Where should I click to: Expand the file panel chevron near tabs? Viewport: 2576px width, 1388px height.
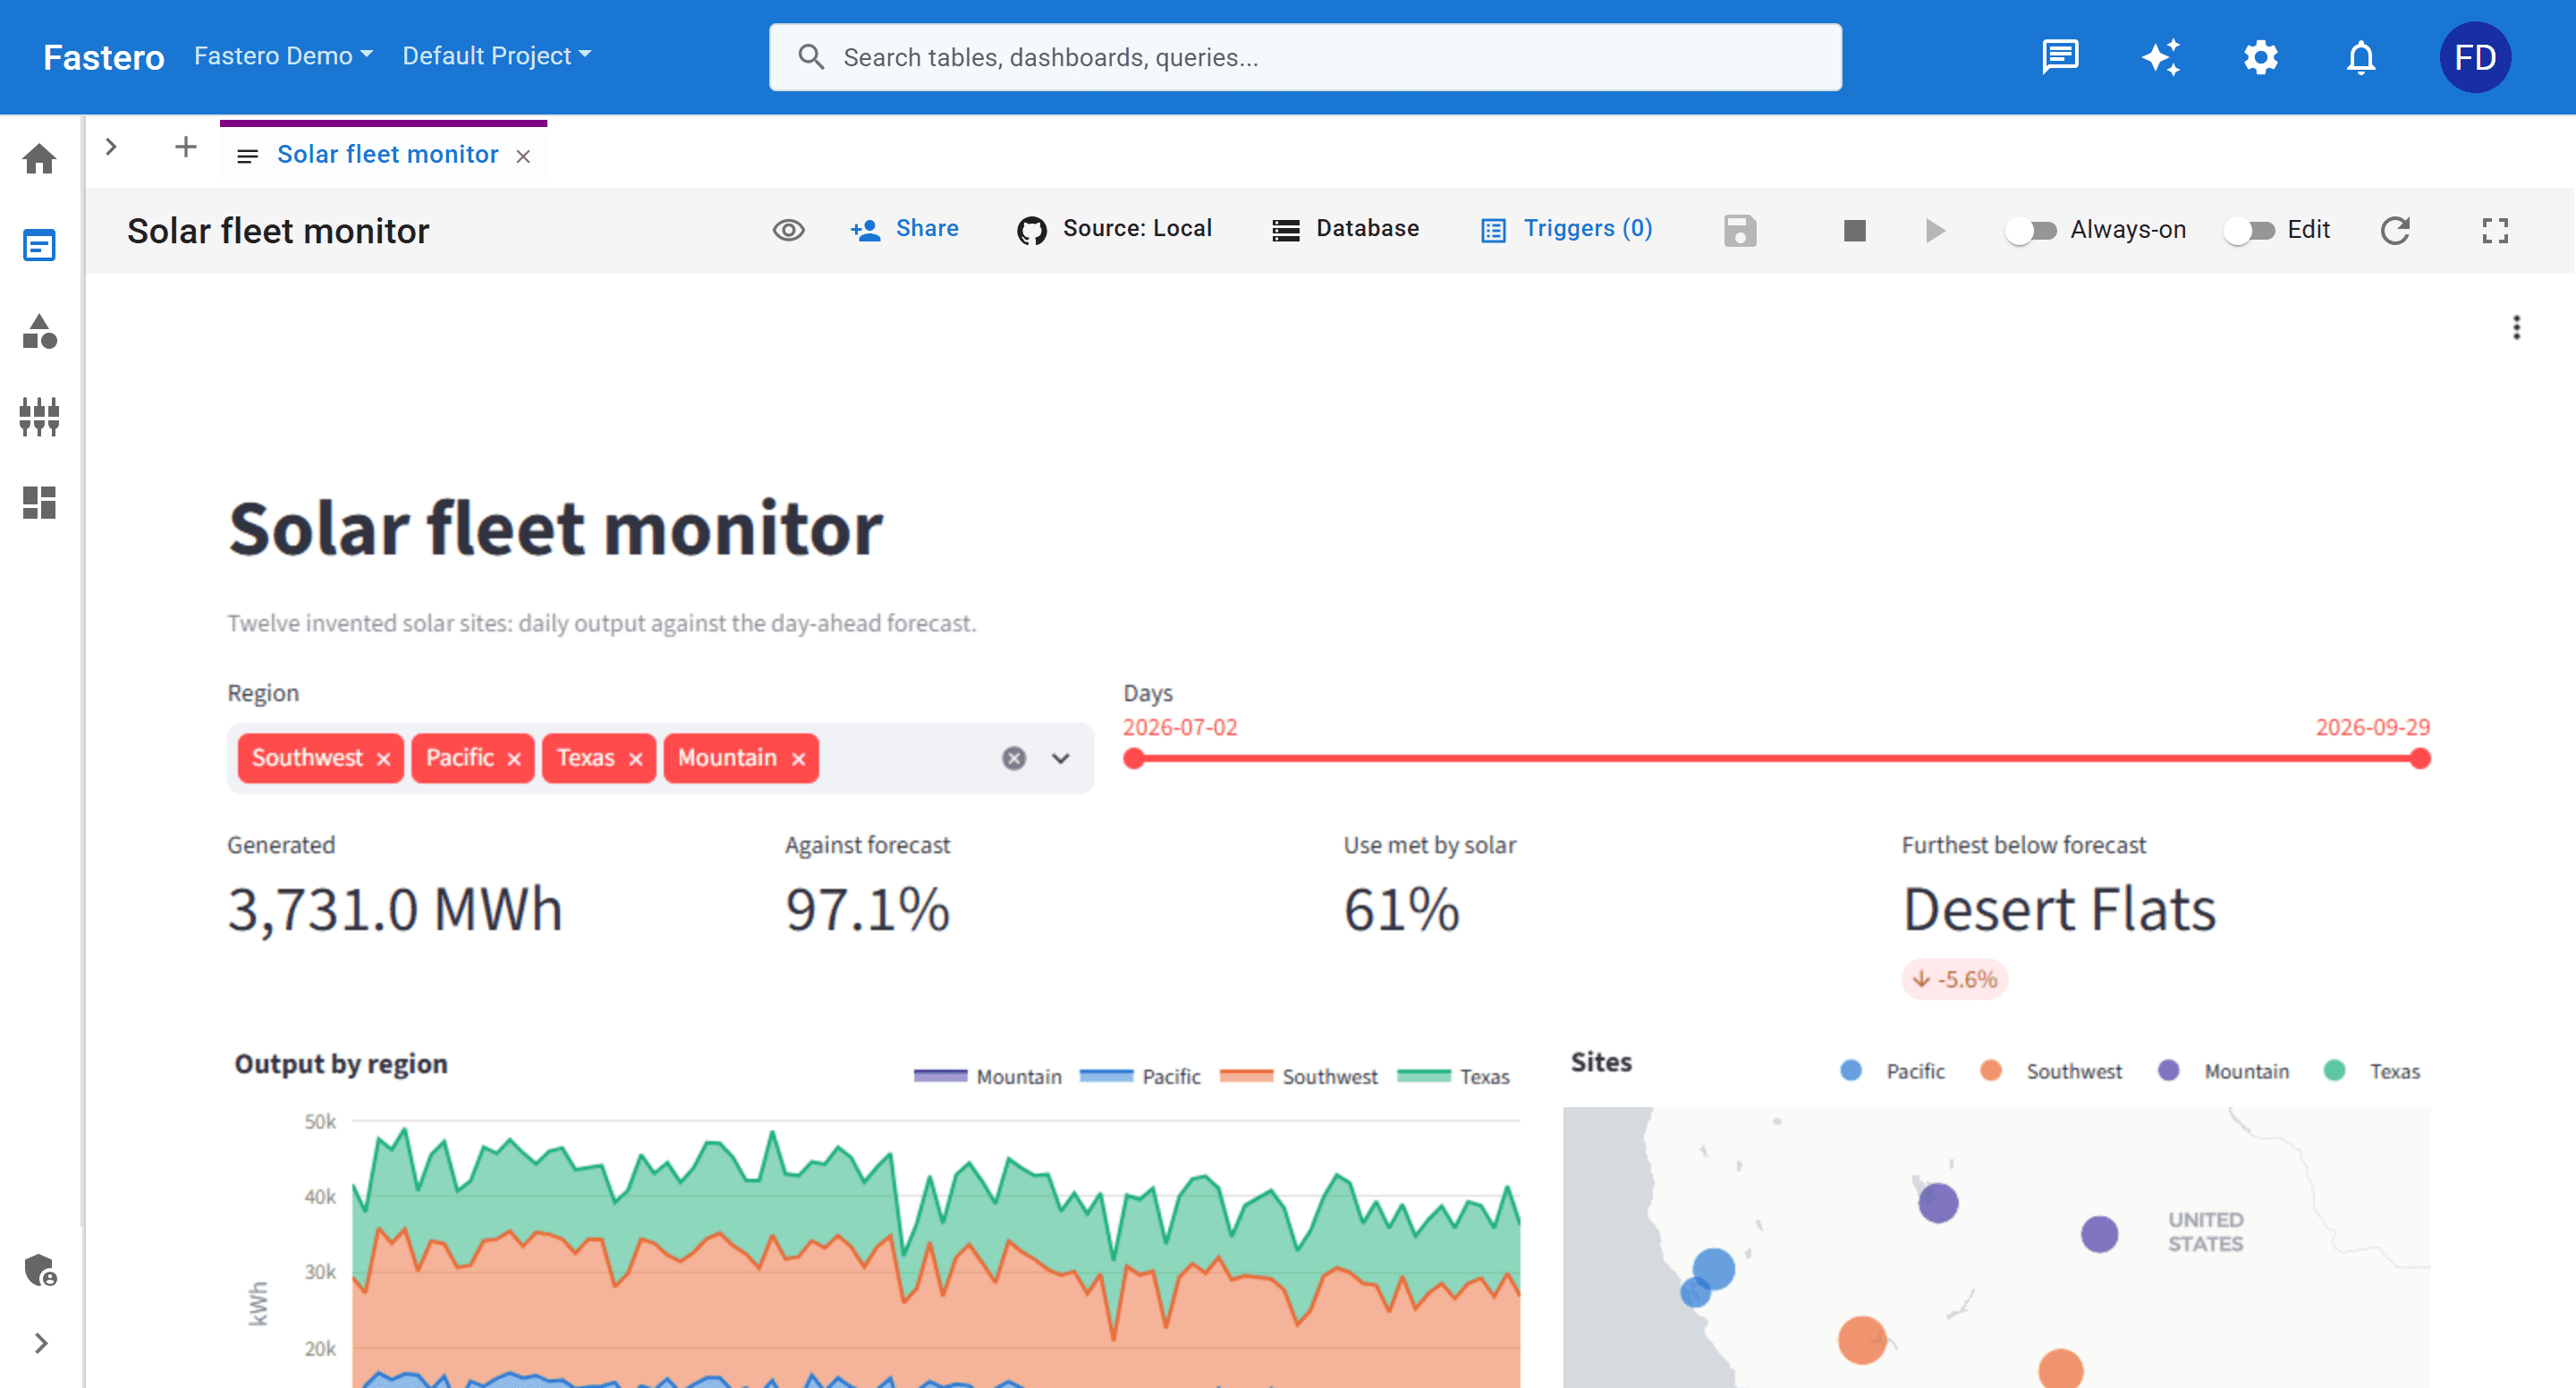[111, 147]
